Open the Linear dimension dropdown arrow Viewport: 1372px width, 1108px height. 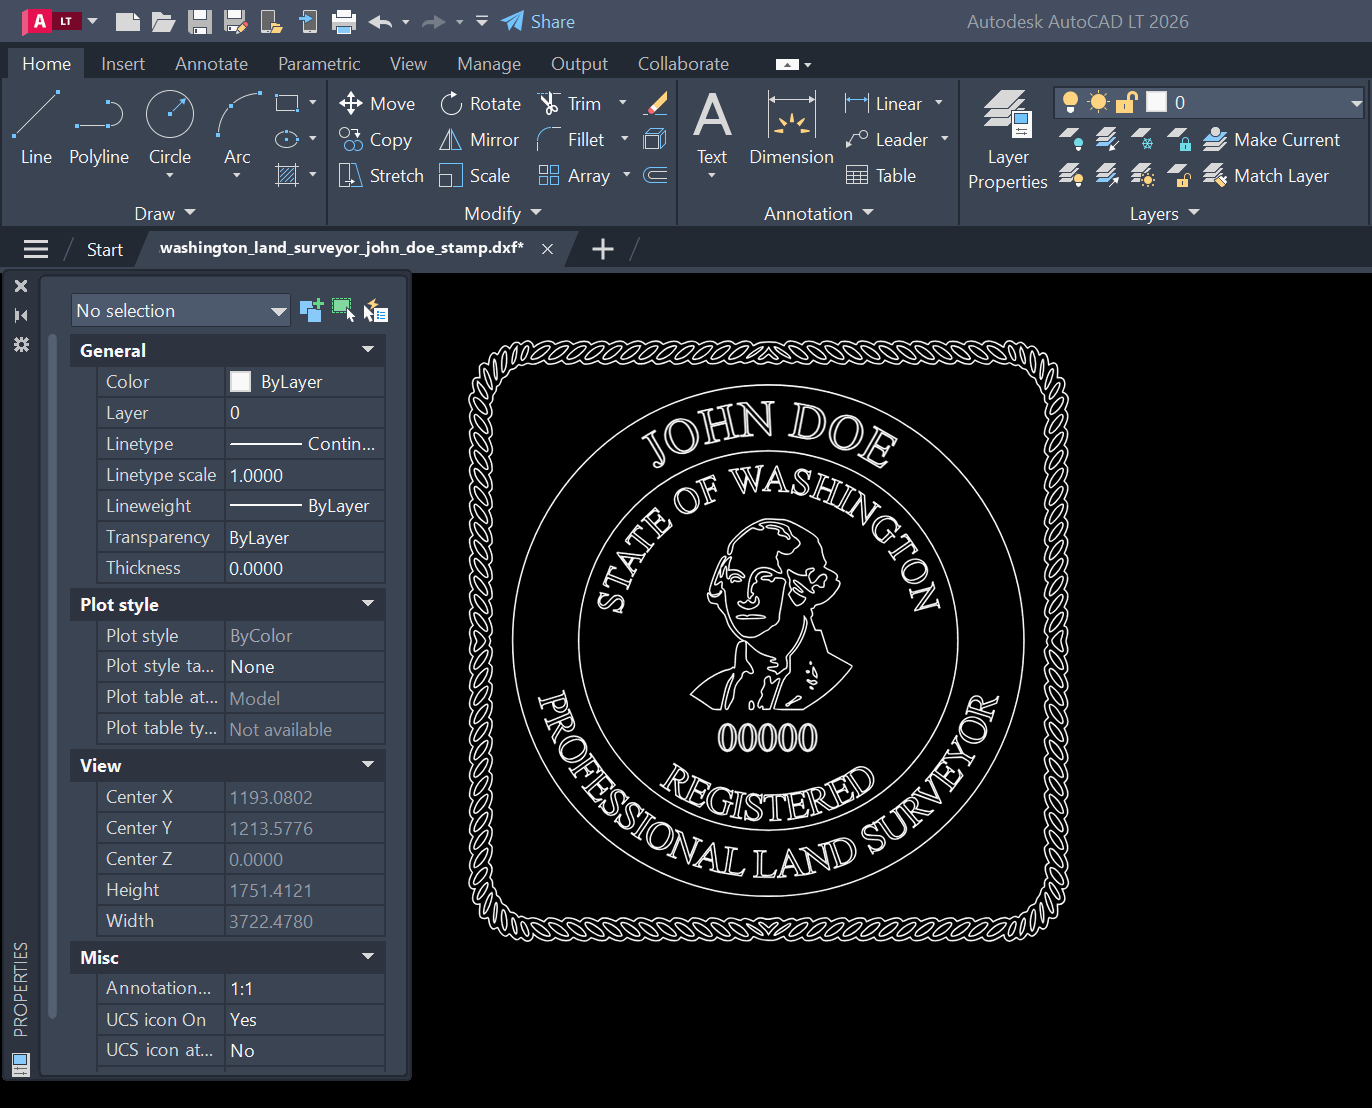(939, 103)
